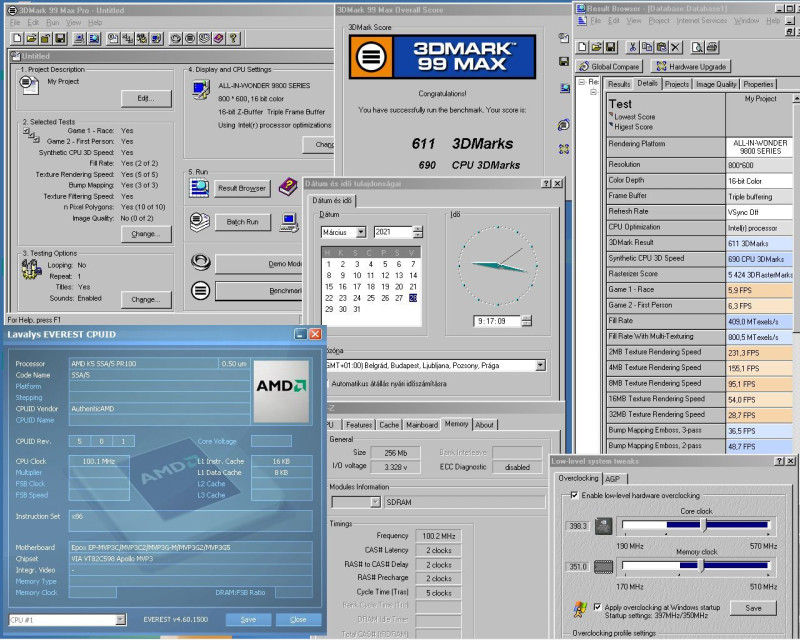Click Cut scissors icon in Result Browser toolbar
The height and width of the screenshot is (640, 800).
click(x=633, y=47)
